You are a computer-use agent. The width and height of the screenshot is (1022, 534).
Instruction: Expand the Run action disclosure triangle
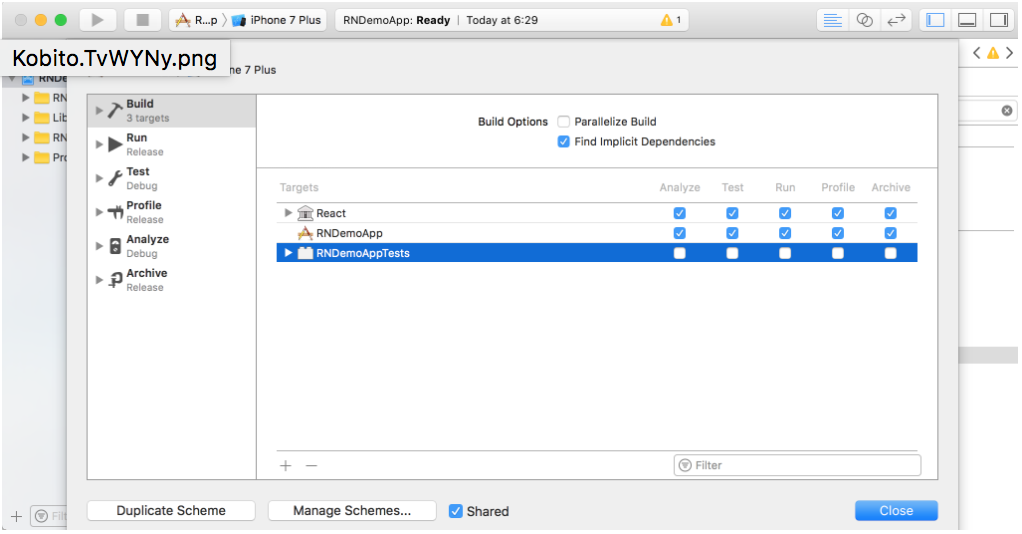click(99, 144)
